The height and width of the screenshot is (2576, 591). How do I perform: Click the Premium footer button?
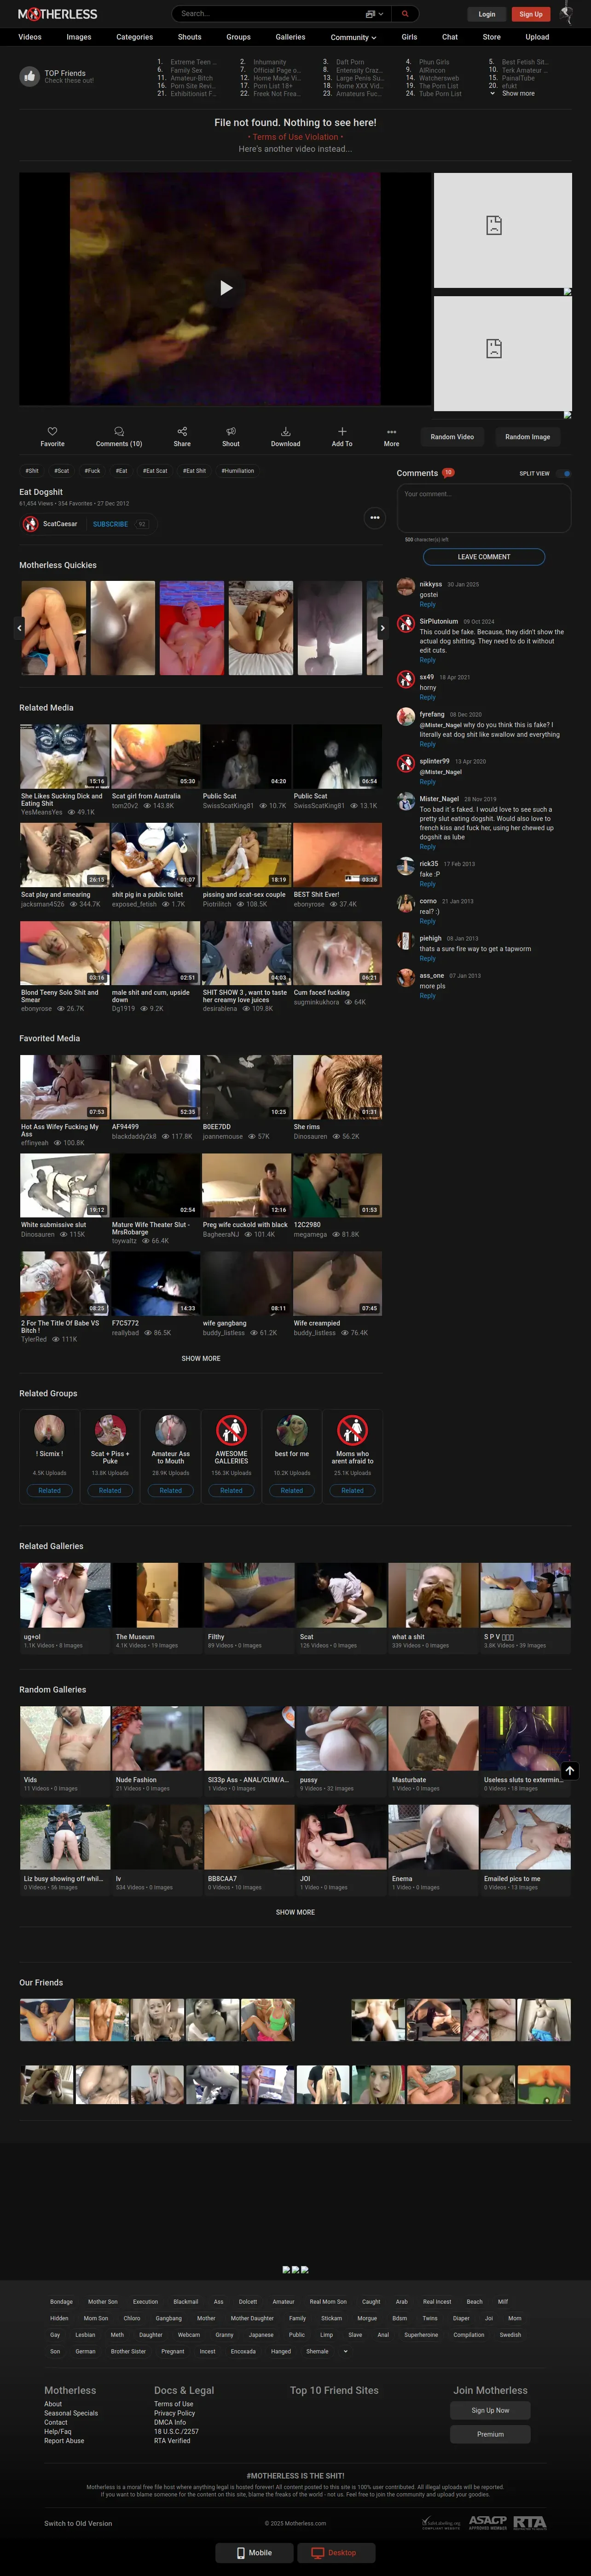pyautogui.click(x=490, y=2434)
